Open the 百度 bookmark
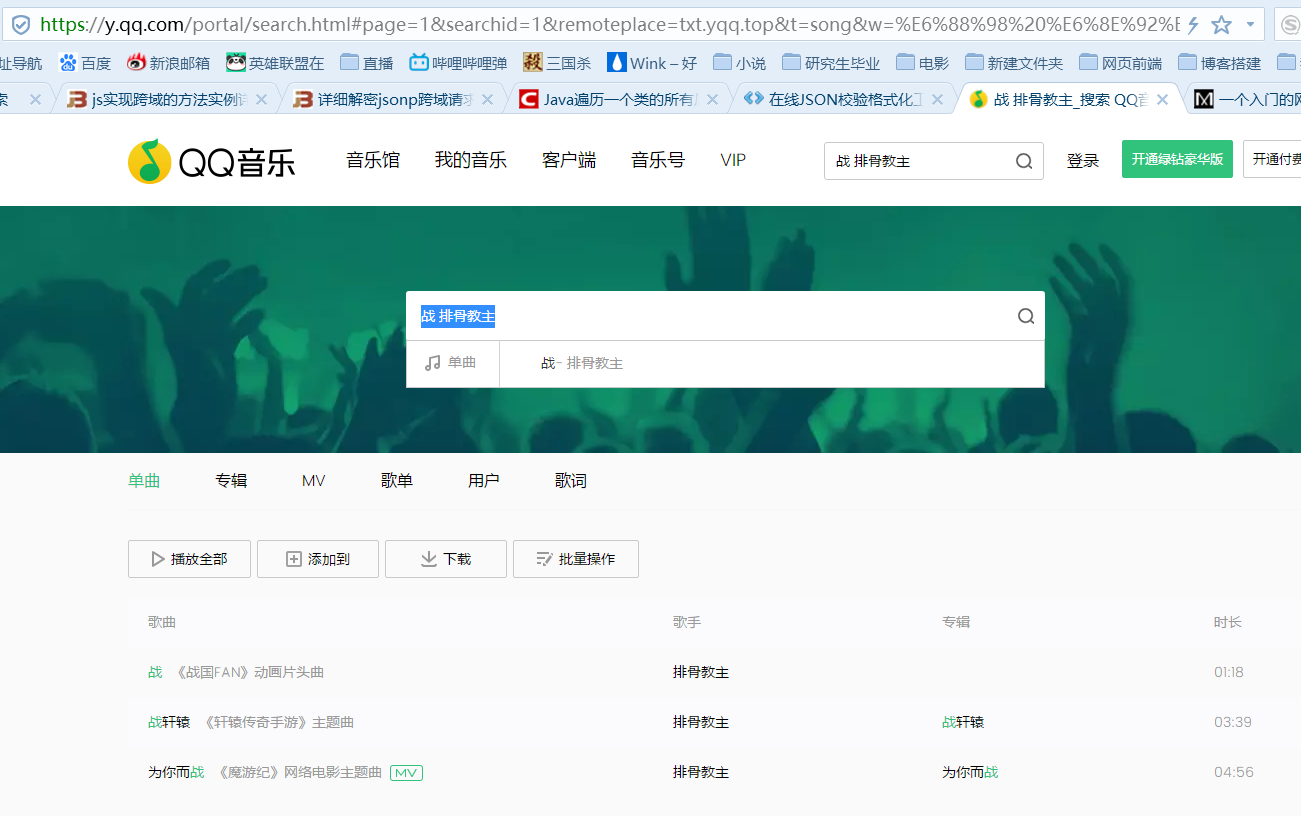The image size is (1301, 816). click(x=85, y=63)
